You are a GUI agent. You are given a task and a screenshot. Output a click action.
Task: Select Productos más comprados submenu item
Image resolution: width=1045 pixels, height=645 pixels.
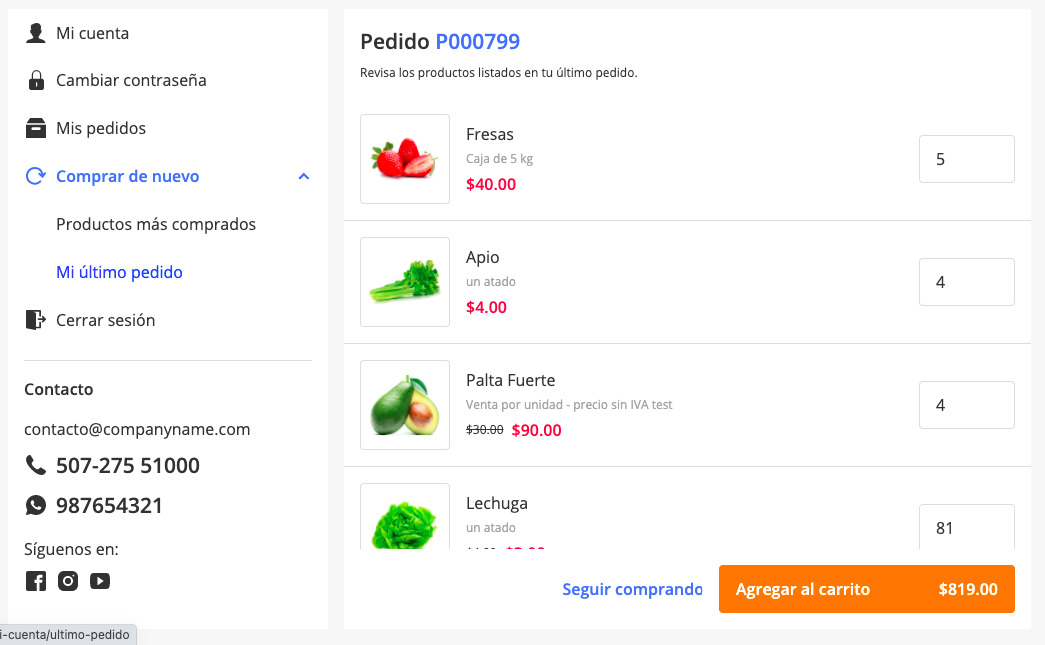pyautogui.click(x=156, y=224)
